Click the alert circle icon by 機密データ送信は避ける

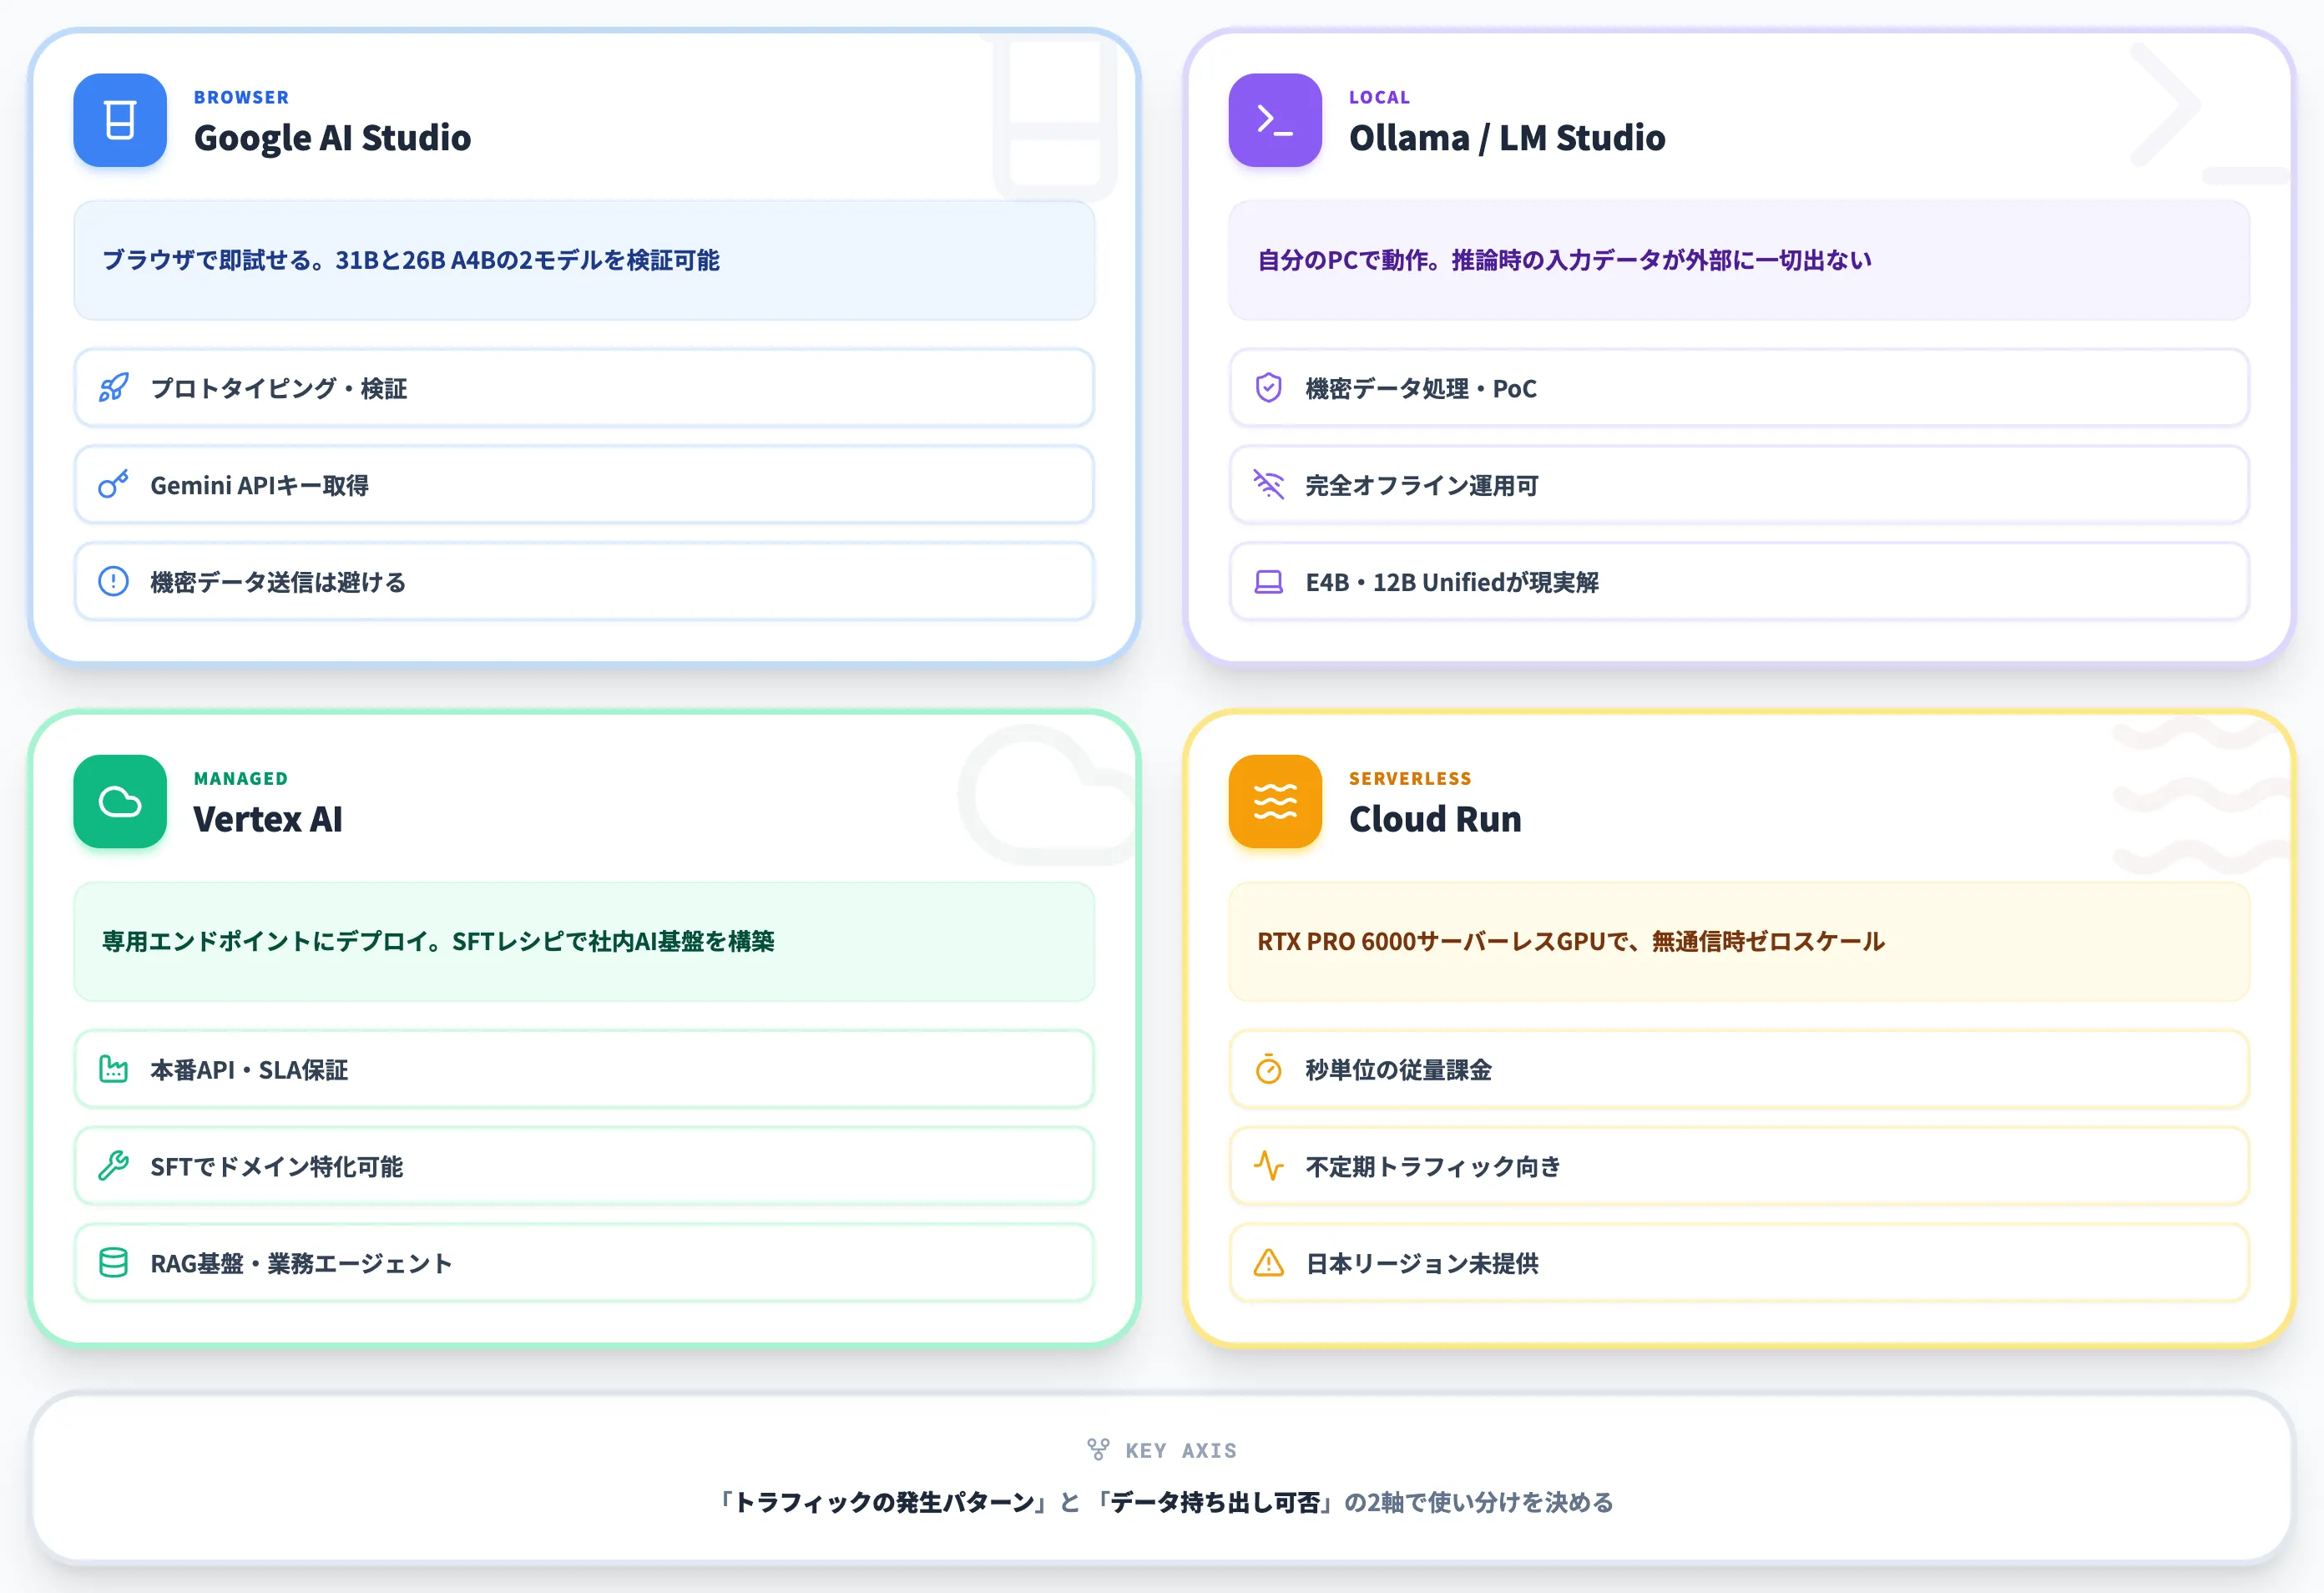(x=114, y=581)
